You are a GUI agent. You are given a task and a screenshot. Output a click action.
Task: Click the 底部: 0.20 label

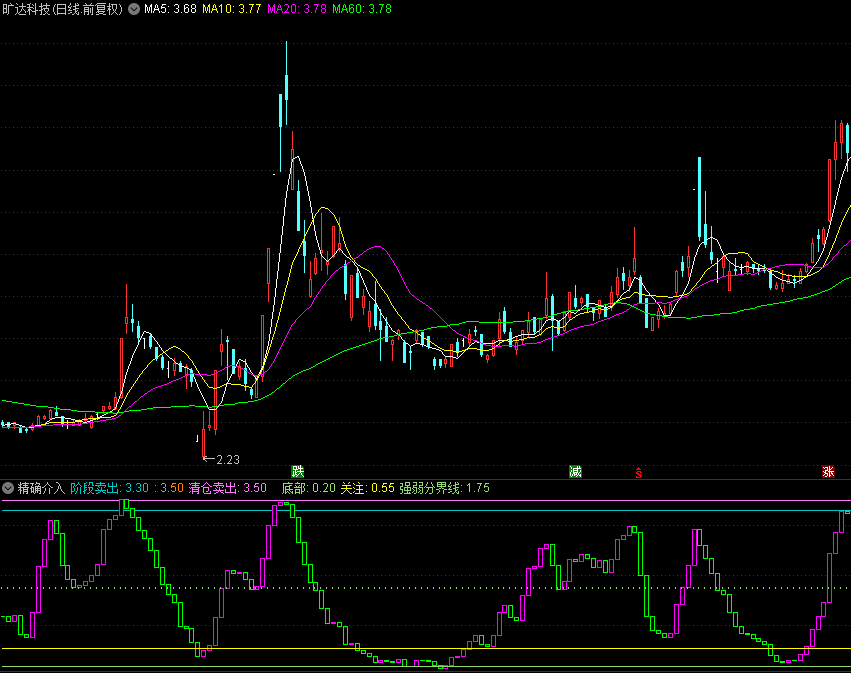click(x=309, y=488)
